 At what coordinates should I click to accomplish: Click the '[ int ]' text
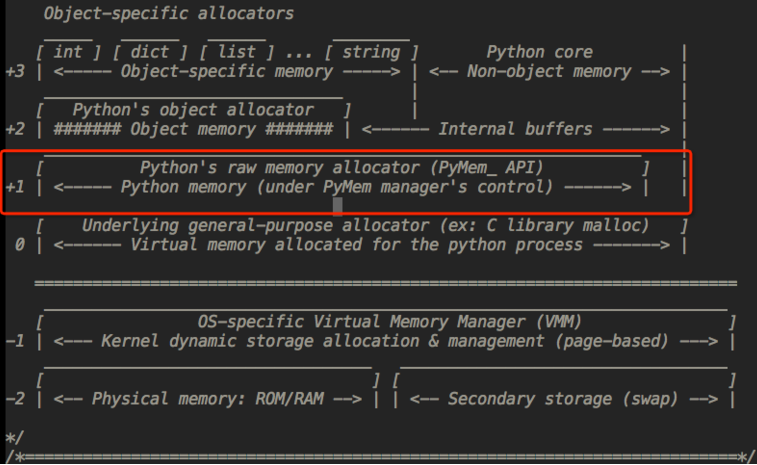(68, 52)
